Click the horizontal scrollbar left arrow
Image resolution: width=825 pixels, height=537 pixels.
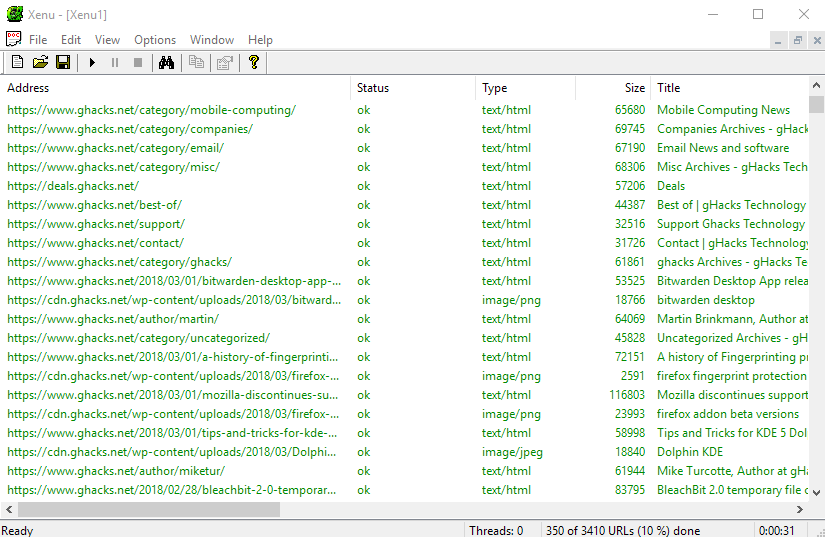pos(9,509)
